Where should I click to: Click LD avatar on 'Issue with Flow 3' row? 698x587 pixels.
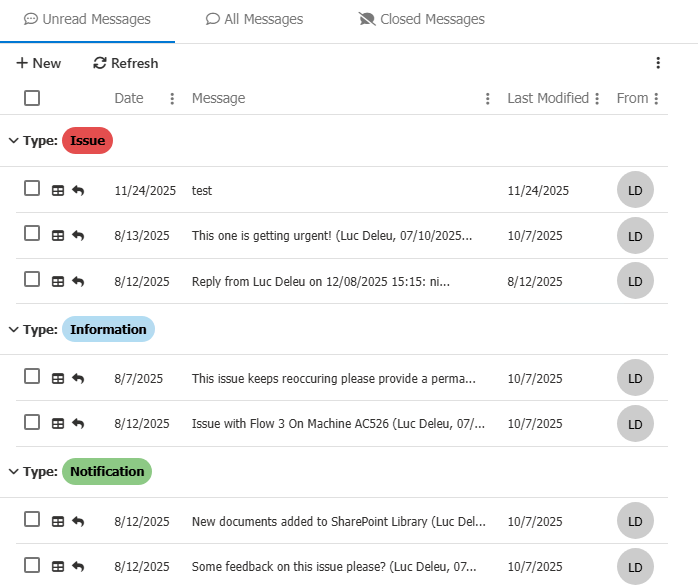(x=635, y=423)
